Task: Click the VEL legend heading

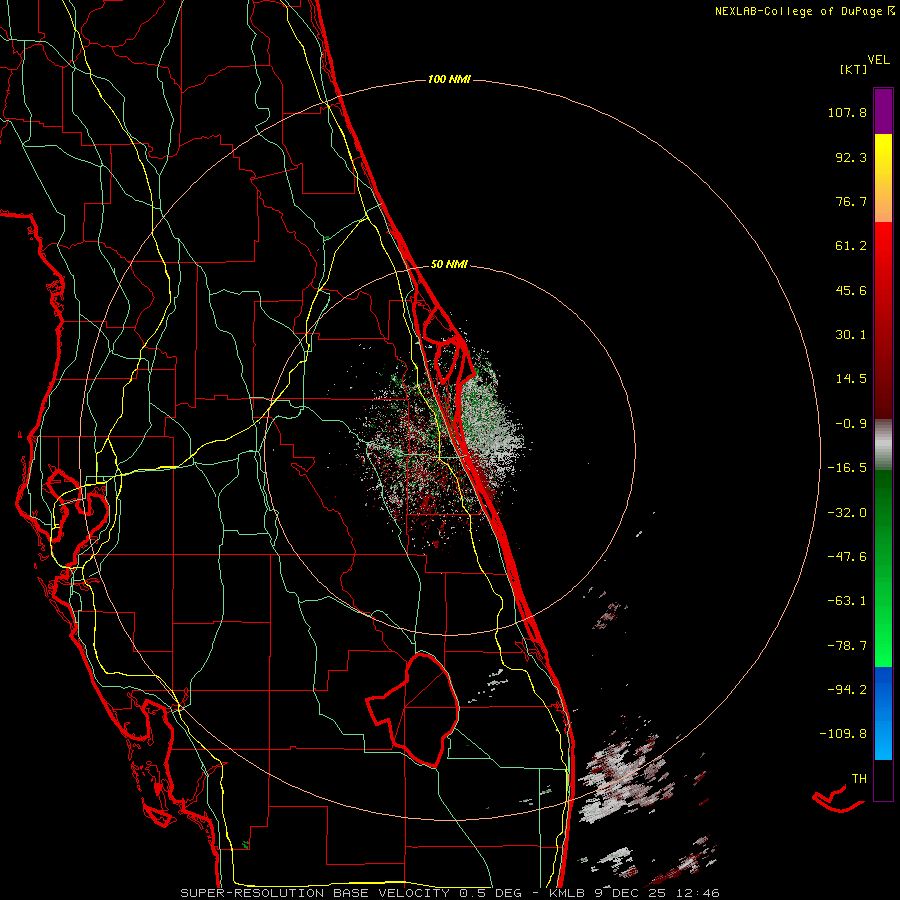Action: [x=878, y=60]
